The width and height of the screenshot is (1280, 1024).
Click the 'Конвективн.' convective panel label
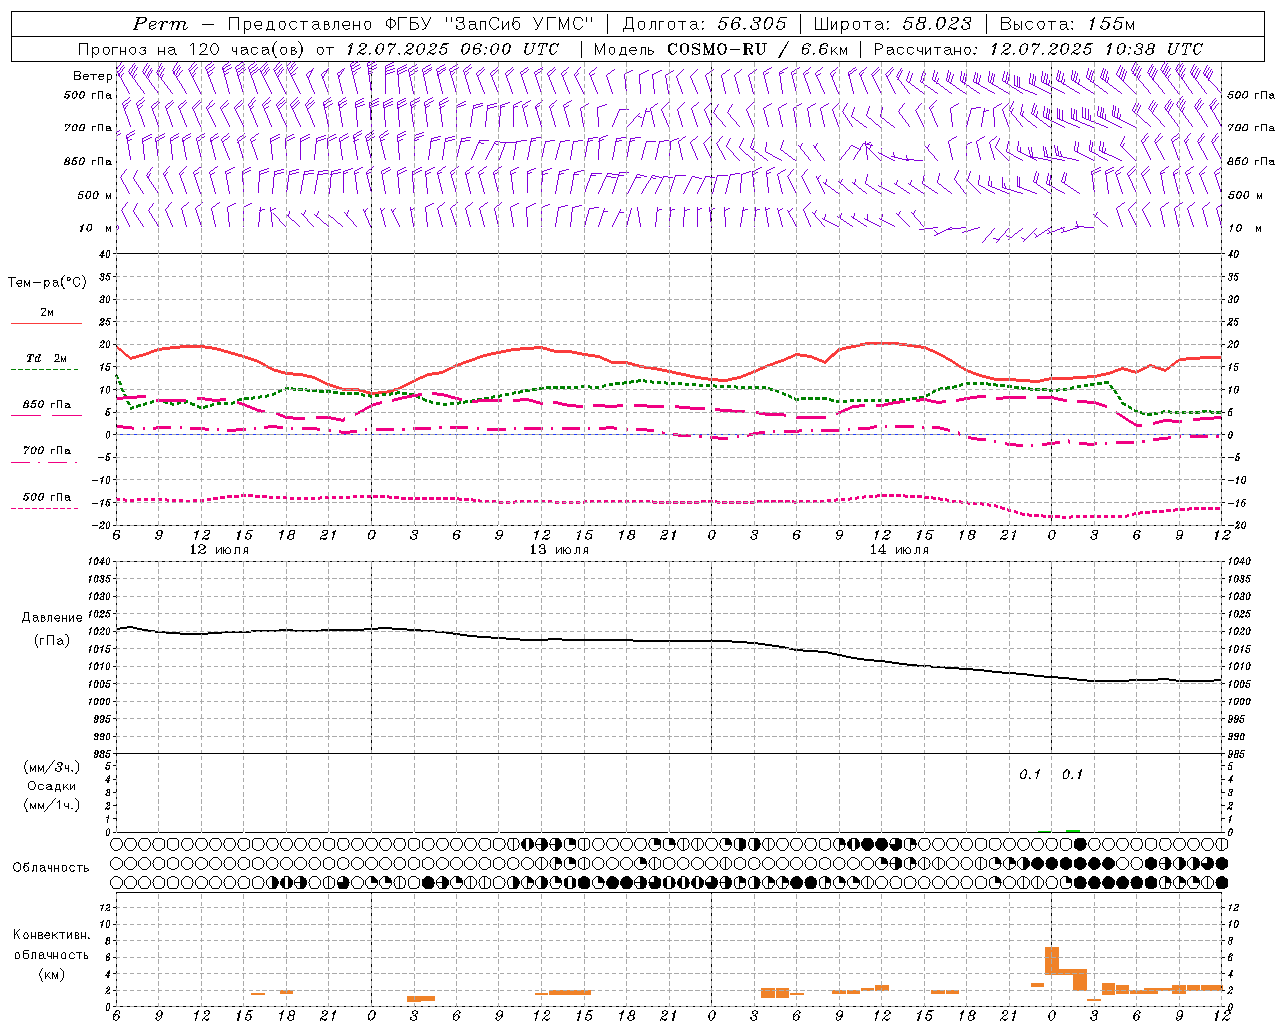point(52,935)
